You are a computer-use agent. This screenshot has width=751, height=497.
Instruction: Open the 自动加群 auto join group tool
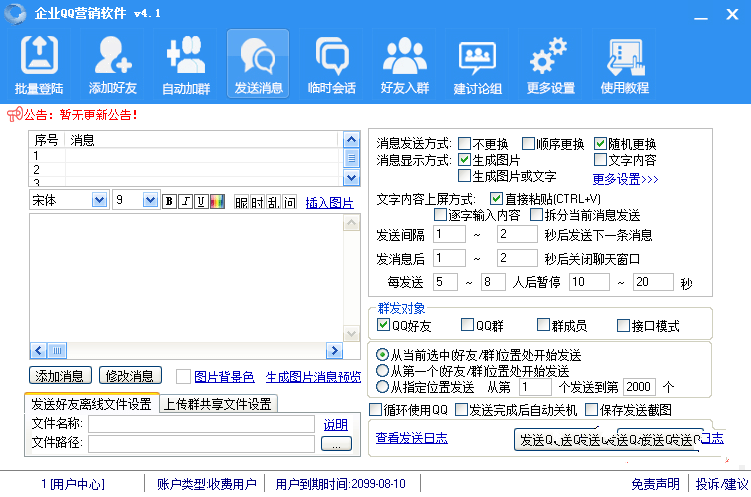[186, 64]
